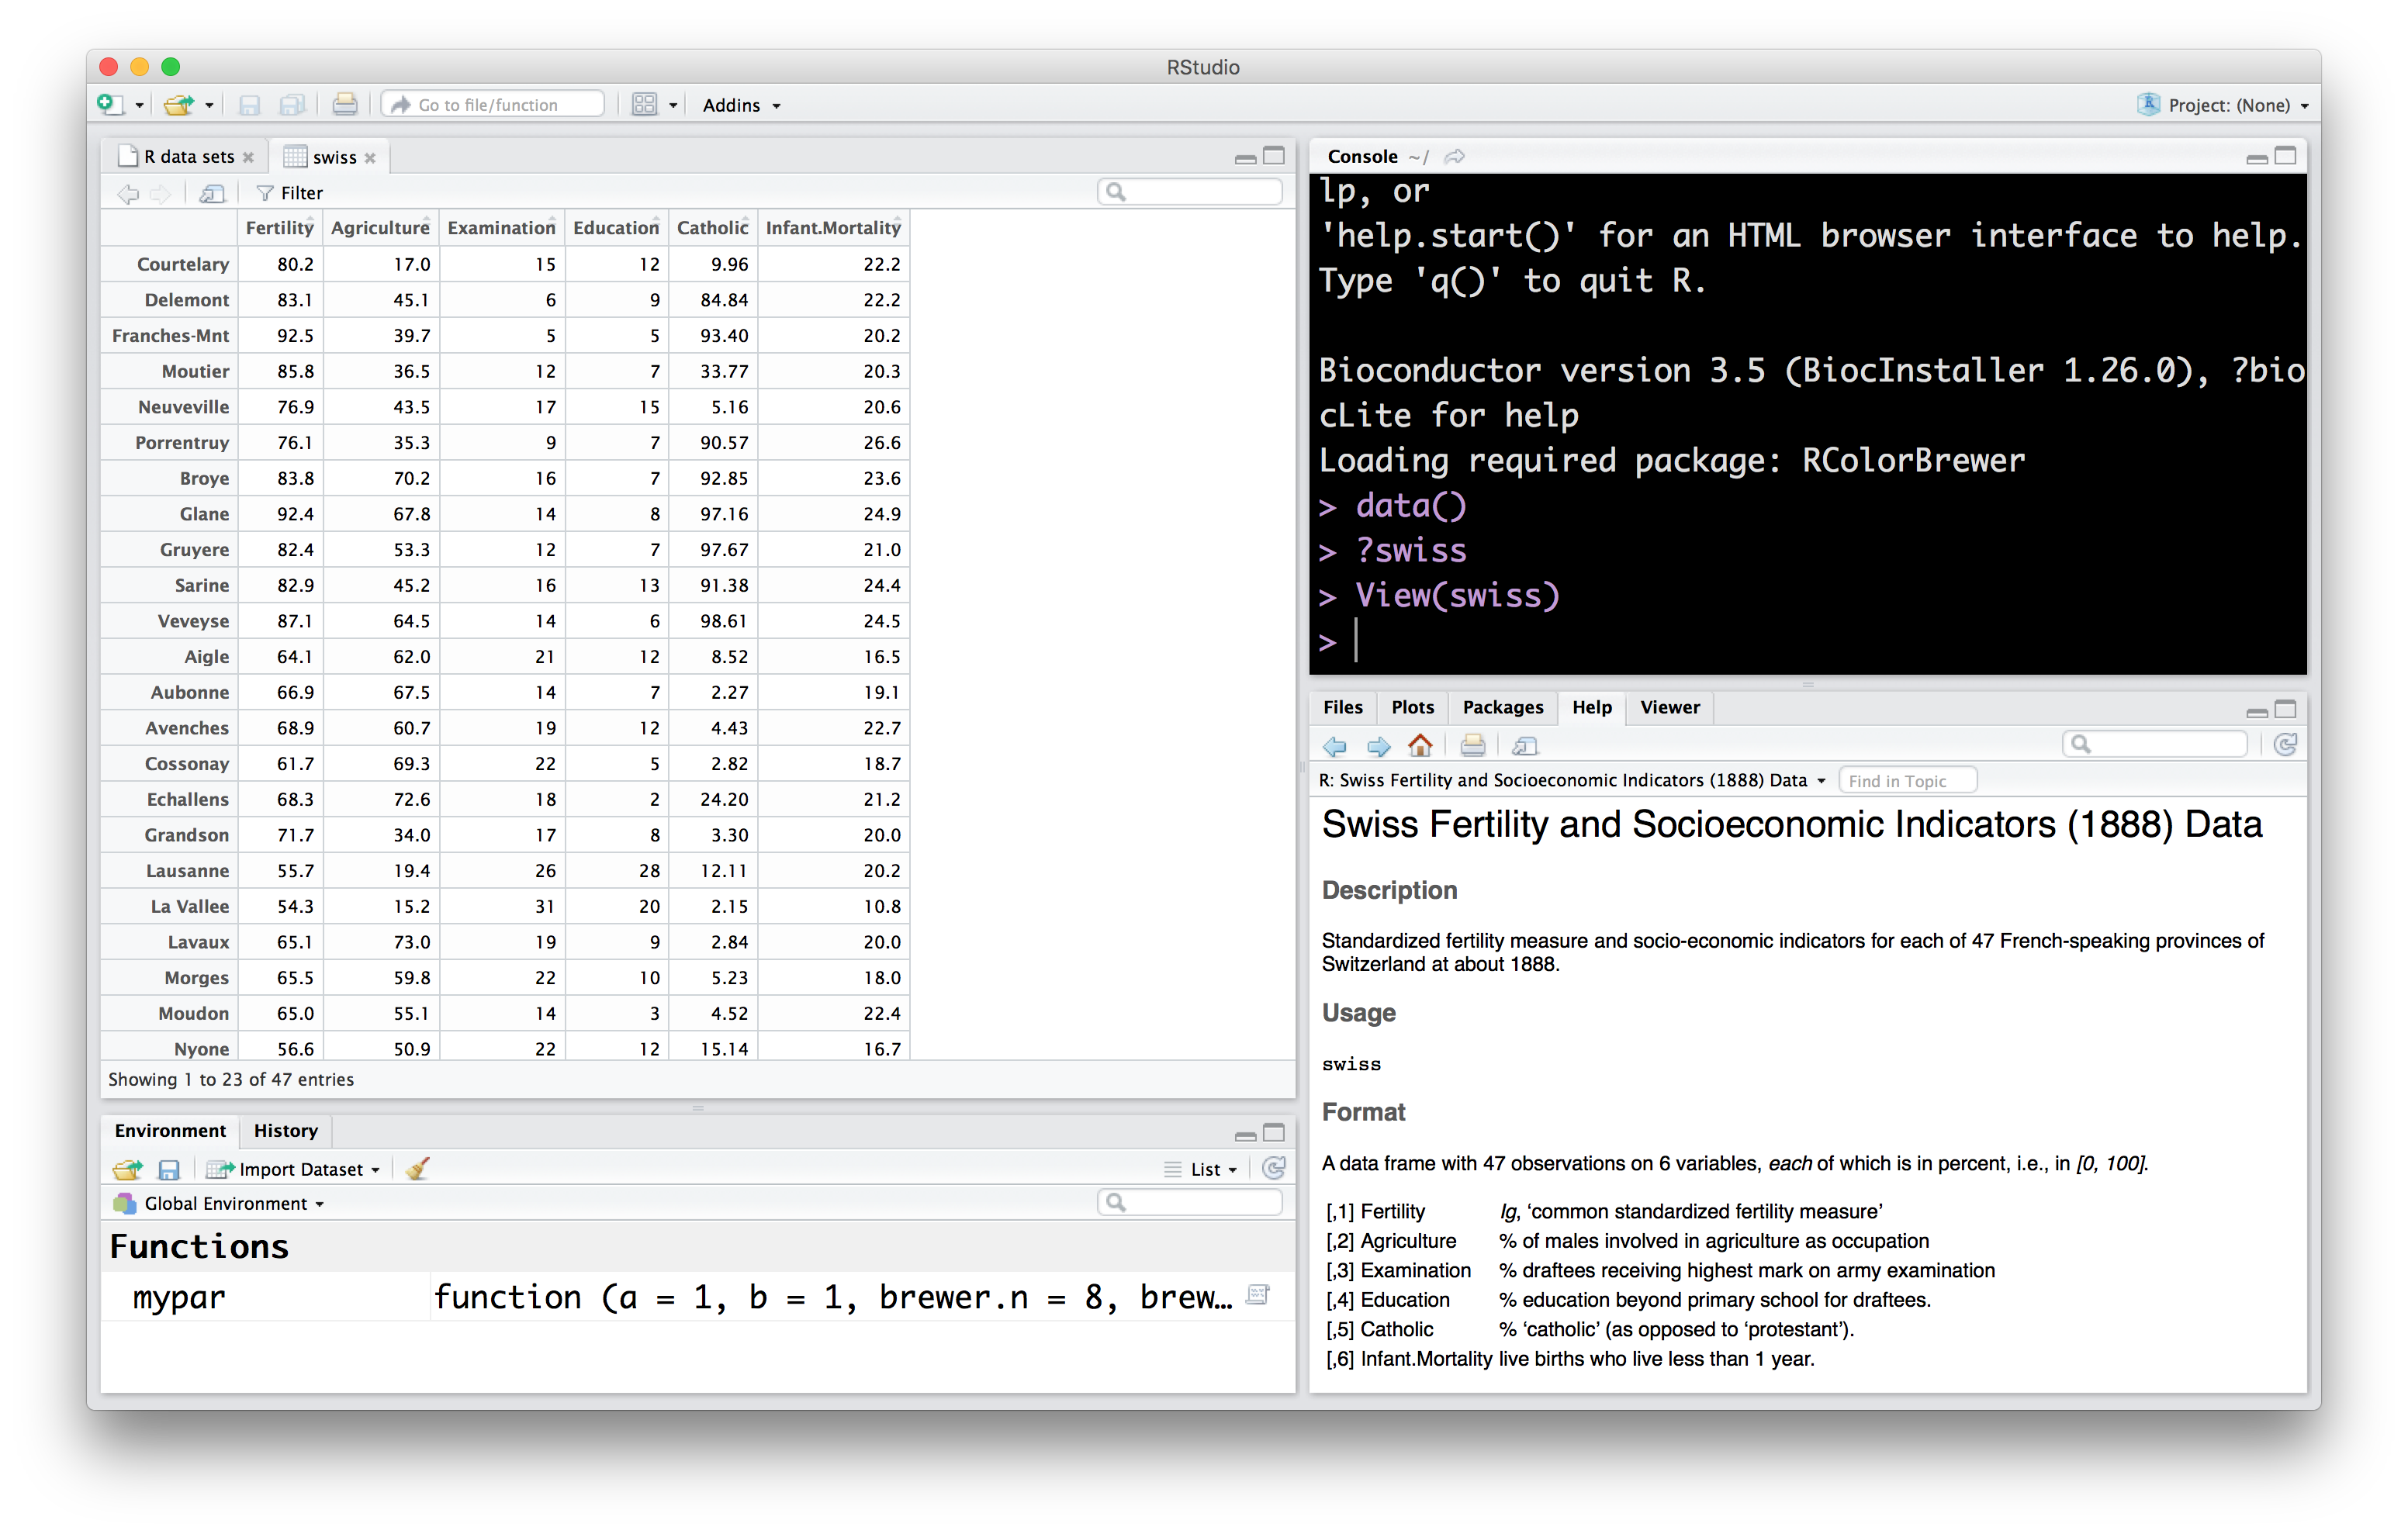Click the view current directory arrow in Console

pyautogui.click(x=1455, y=157)
